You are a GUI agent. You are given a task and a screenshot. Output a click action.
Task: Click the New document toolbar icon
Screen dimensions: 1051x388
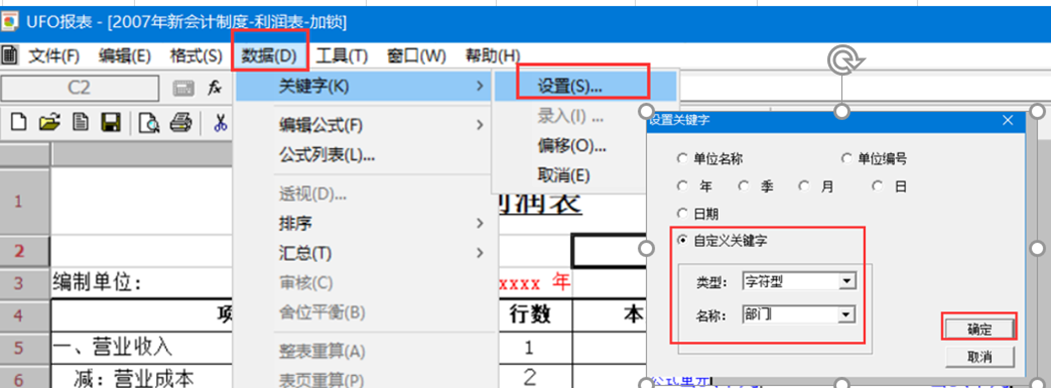[20, 123]
